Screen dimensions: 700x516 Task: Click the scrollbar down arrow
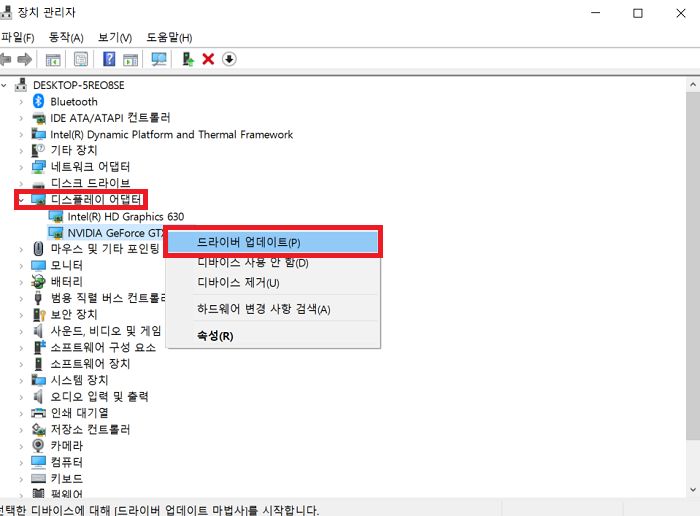tap(693, 490)
